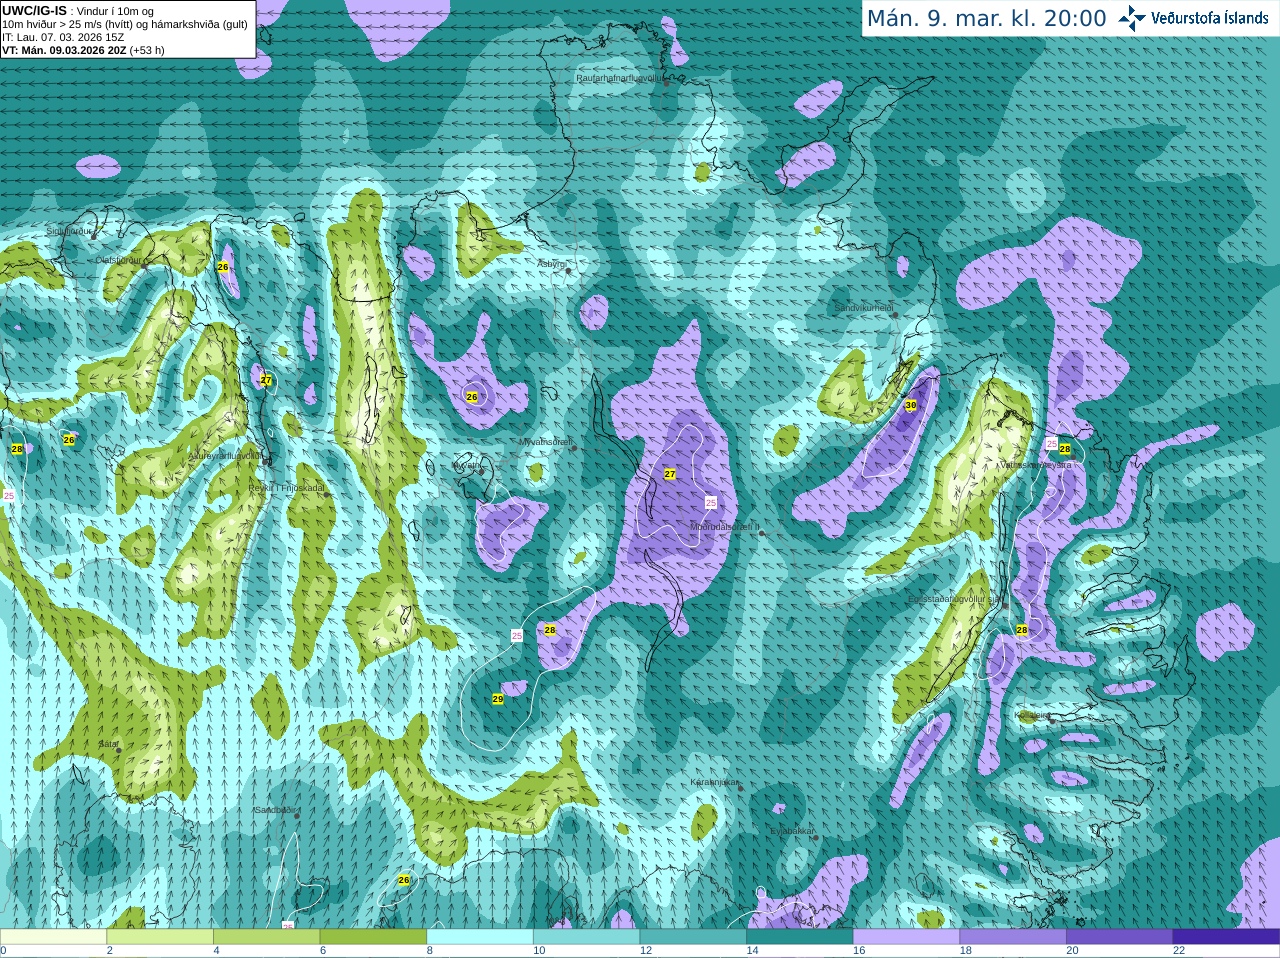Screen dimensions: 1280x958
Task: Click the 10–12 m/s light teal legend swatch
Action: [x=586, y=937]
